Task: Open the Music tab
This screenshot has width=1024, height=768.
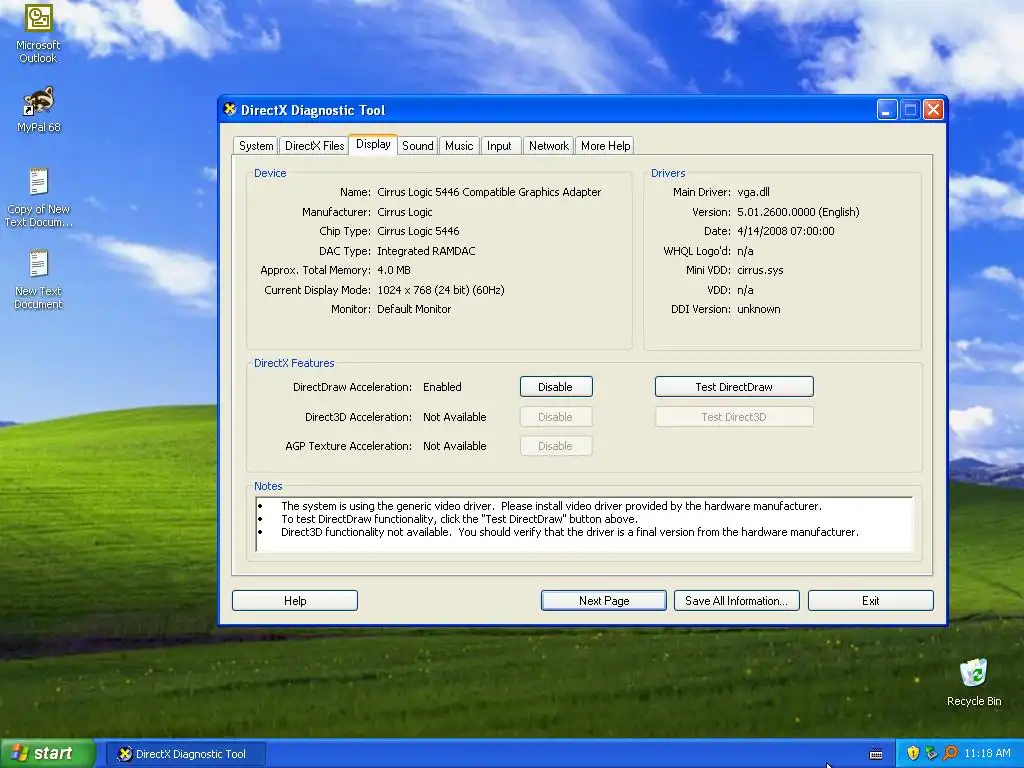Action: 459,146
